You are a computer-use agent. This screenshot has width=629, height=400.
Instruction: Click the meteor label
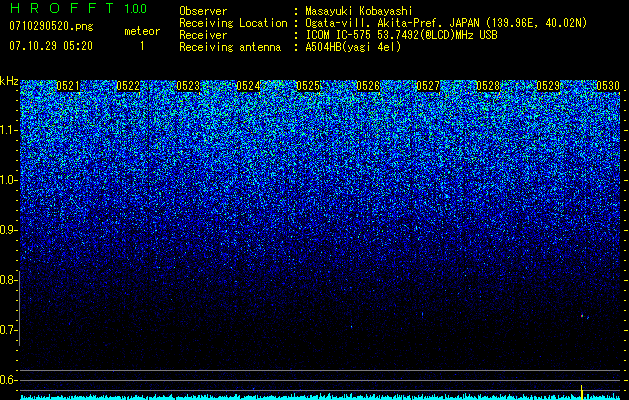point(142,31)
